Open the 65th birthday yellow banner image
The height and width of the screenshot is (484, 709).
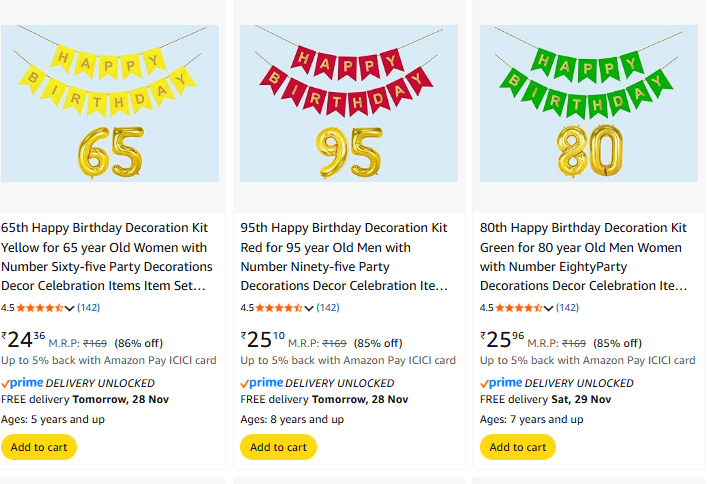(110, 104)
